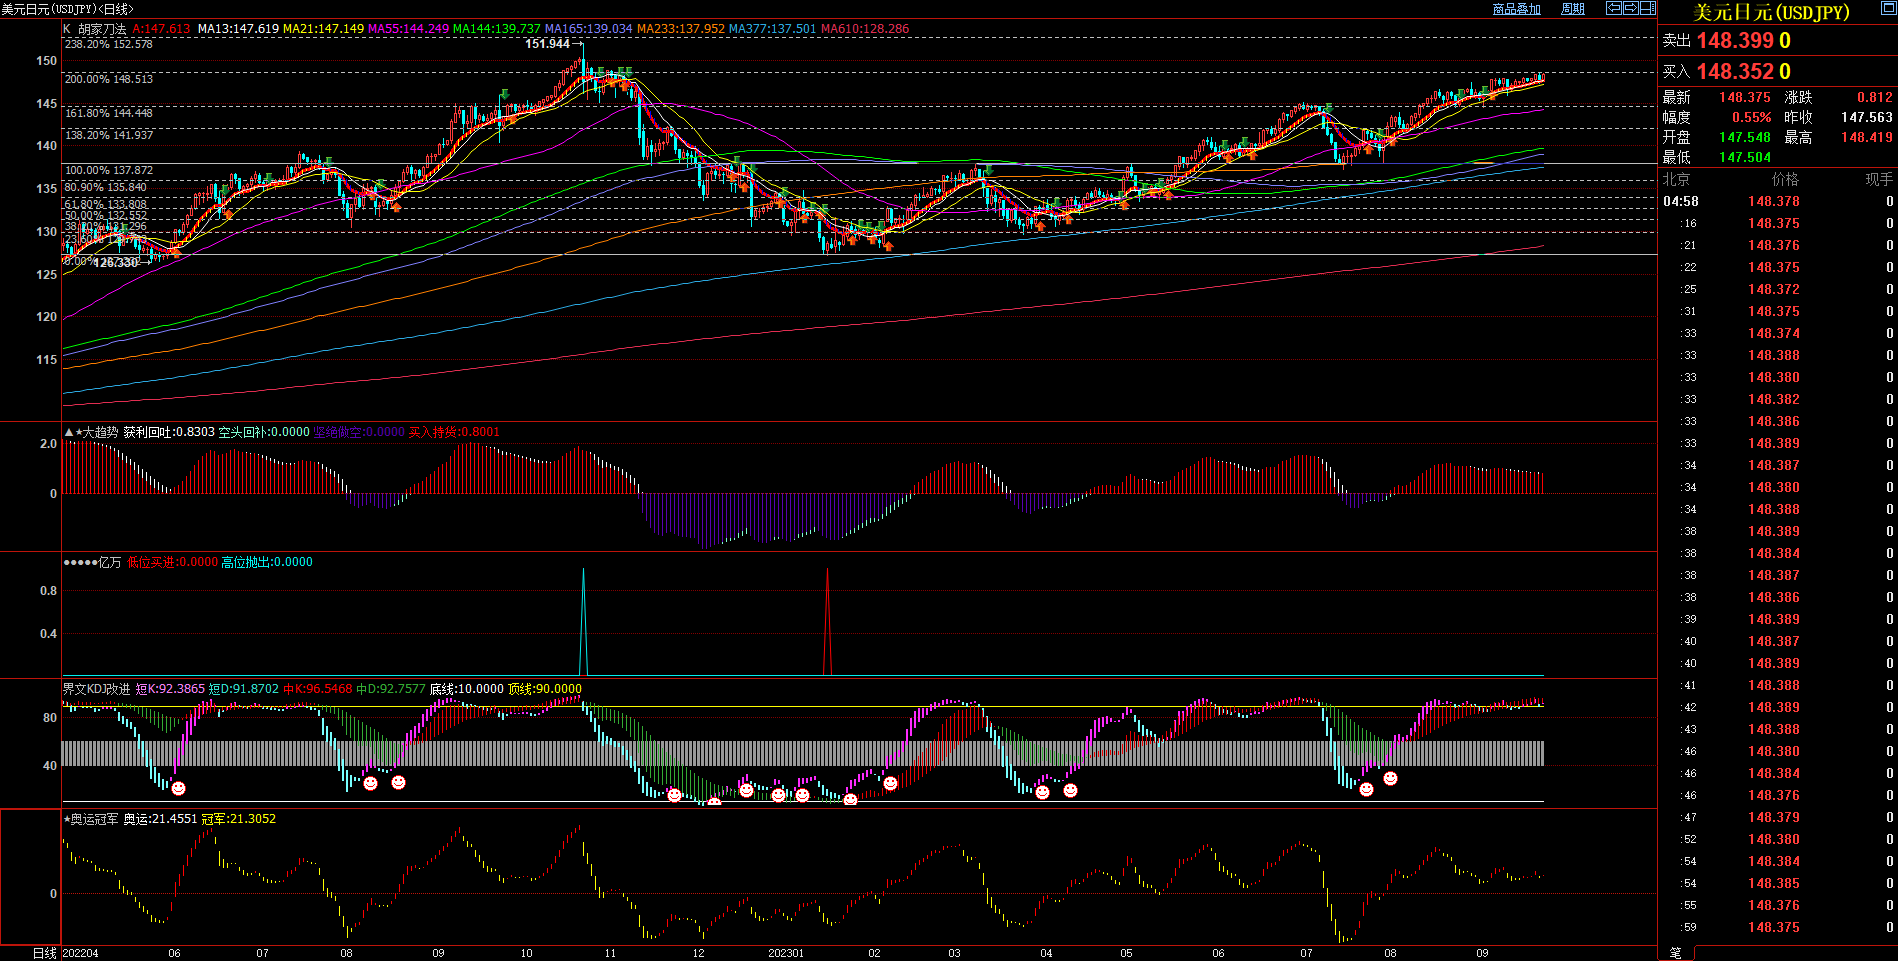
Task: Click the right arrow navigation icon
Action: pos(1630,8)
